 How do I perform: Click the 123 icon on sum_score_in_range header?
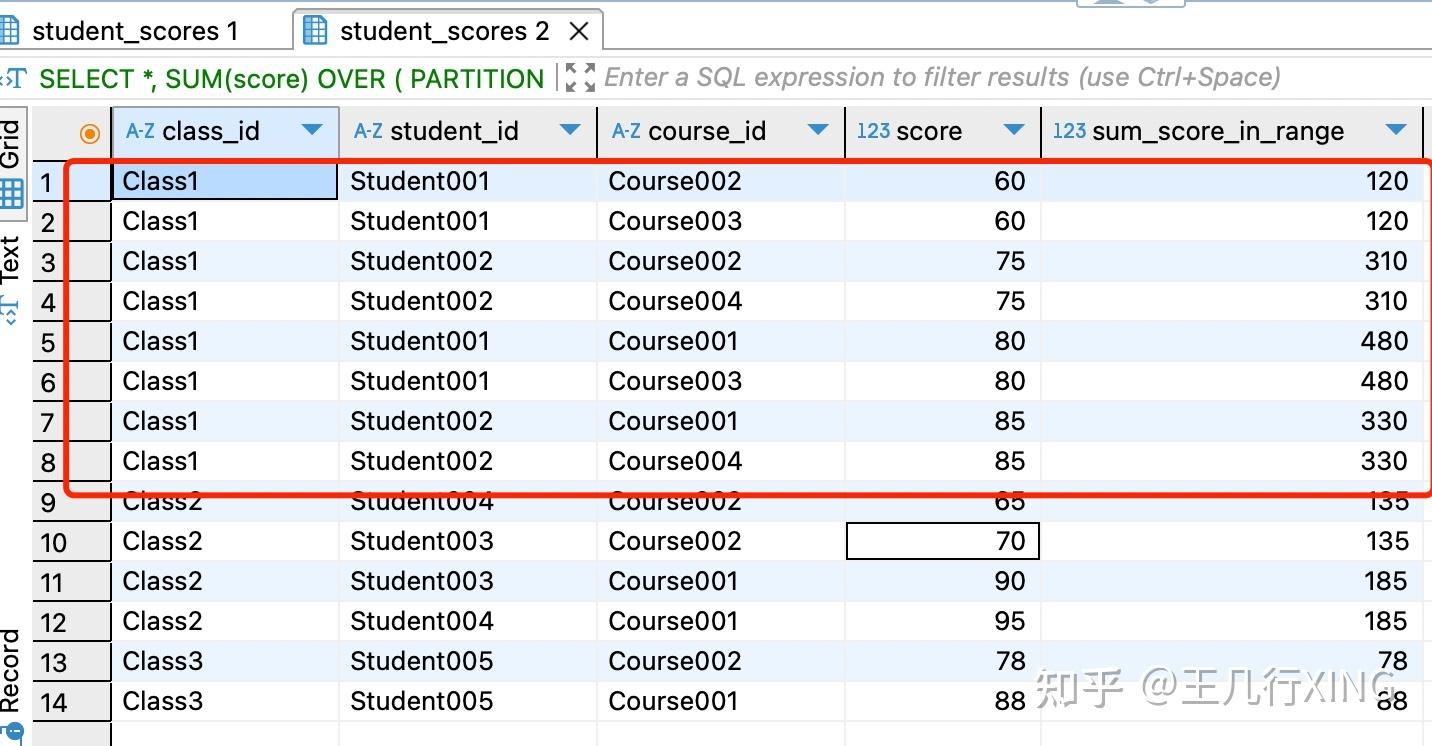click(x=1069, y=130)
